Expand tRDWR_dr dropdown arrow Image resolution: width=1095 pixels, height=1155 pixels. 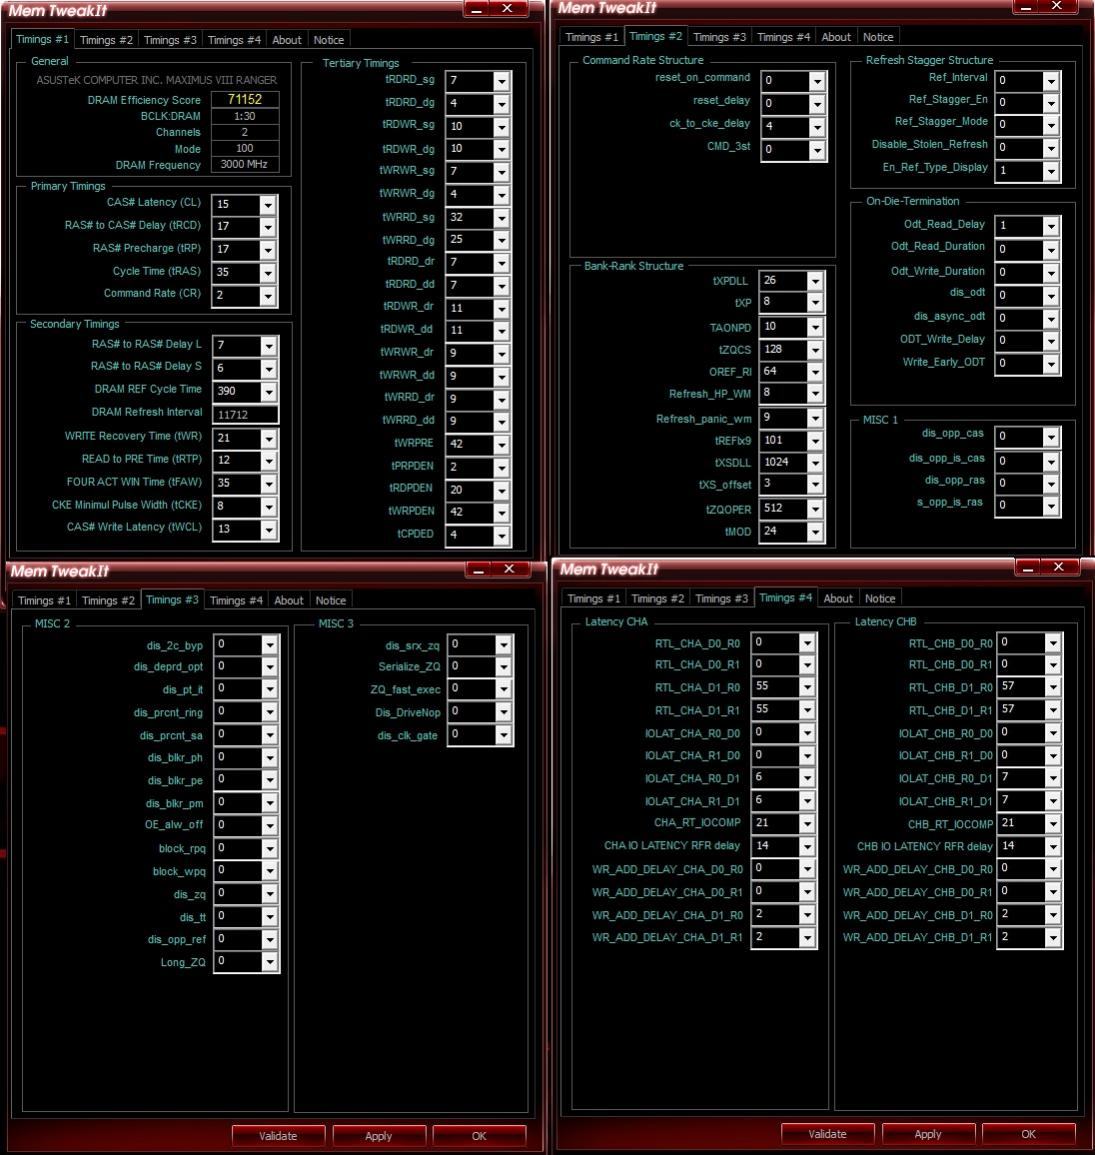pyautogui.click(x=501, y=309)
